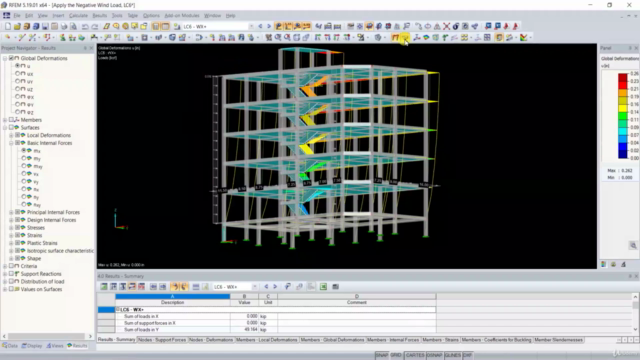This screenshot has width=640, height=360.
Task: Toggle GLINES in the status bar
Action: click(453, 355)
